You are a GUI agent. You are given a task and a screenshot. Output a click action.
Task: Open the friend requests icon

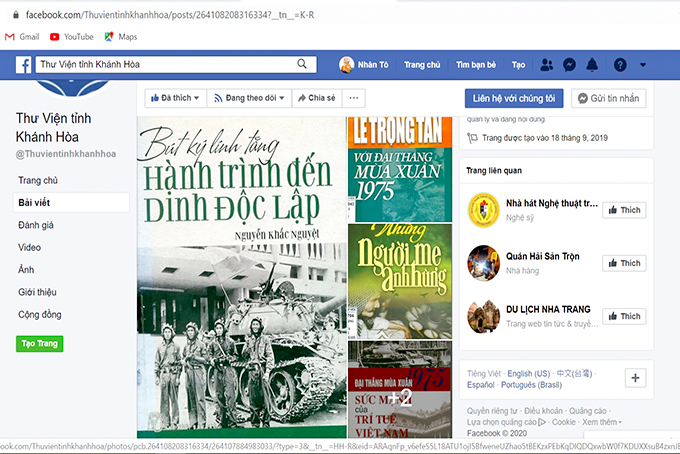tap(546, 65)
